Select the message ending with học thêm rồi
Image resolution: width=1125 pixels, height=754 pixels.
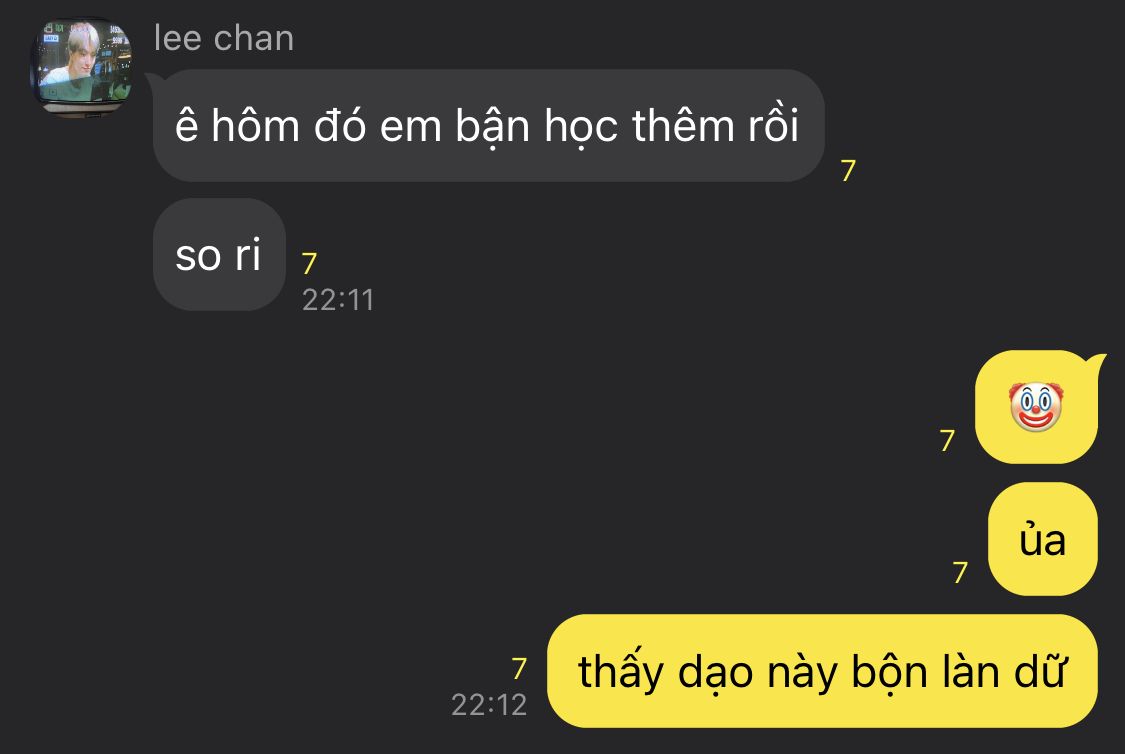pyautogui.click(x=488, y=126)
